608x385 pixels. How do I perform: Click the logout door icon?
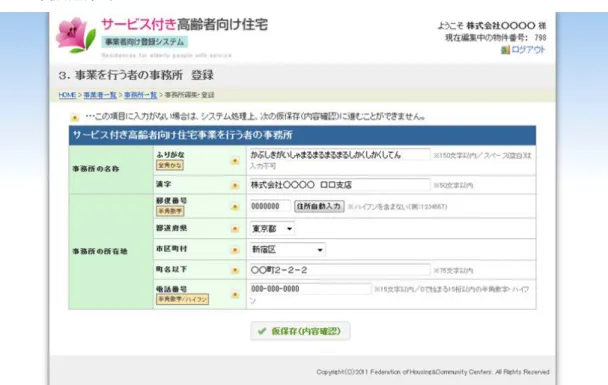point(505,50)
